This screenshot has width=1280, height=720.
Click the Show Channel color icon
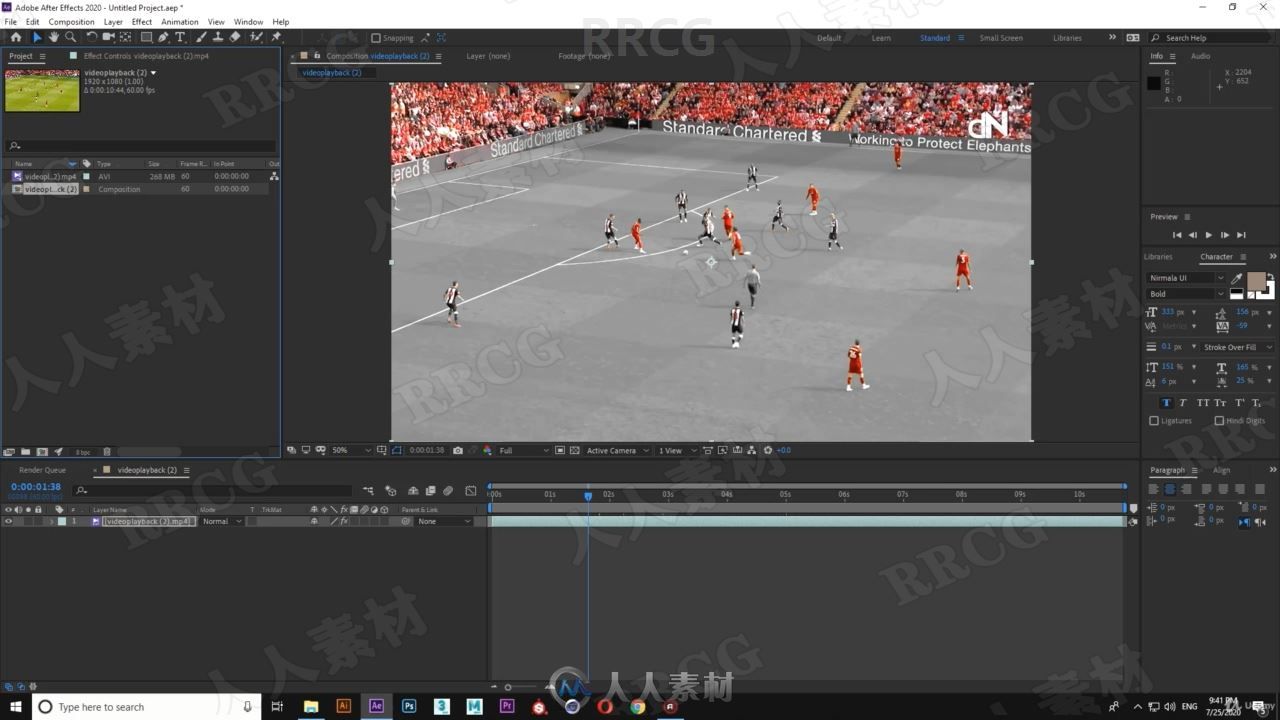pyautogui.click(x=487, y=450)
